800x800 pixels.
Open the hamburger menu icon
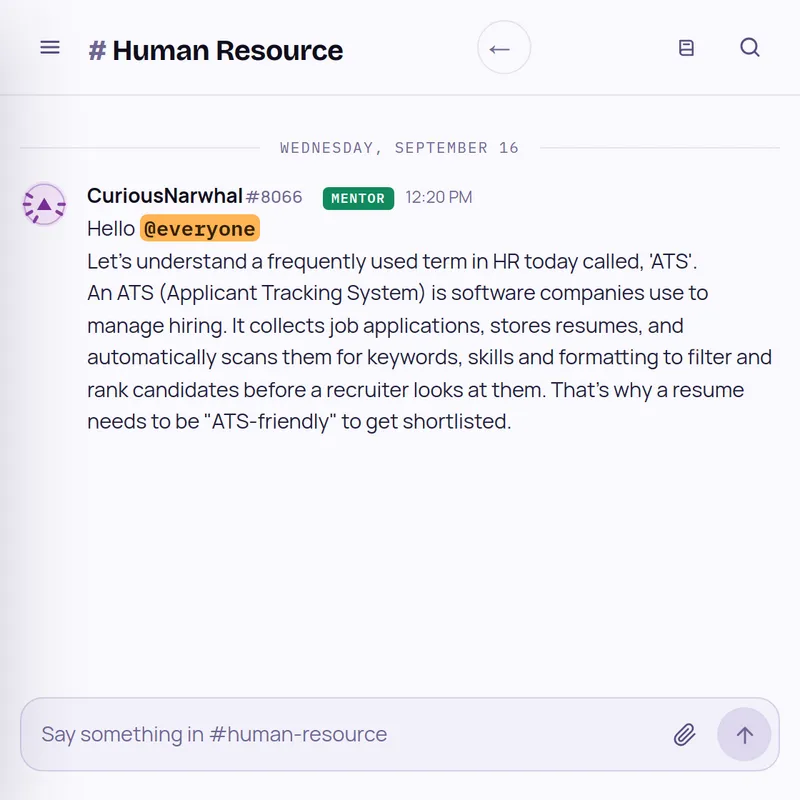[x=50, y=48]
